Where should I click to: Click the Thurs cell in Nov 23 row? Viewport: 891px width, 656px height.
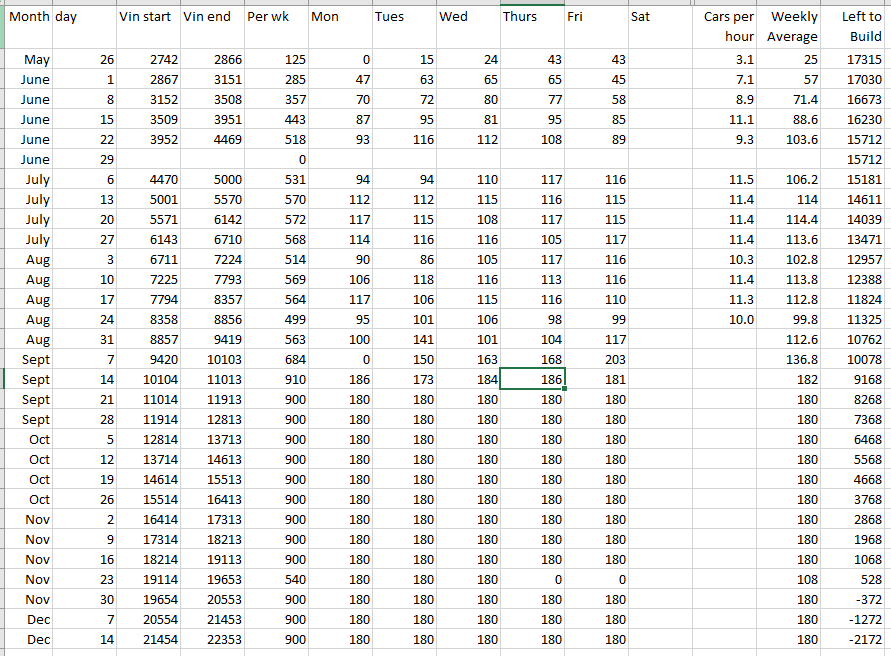[532, 580]
